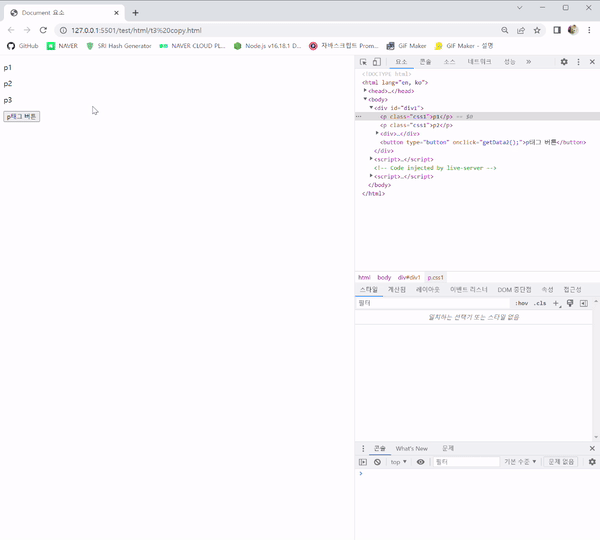This screenshot has width=600, height=540.
Task: Toggle the live expression eye icon
Action: (x=421, y=462)
